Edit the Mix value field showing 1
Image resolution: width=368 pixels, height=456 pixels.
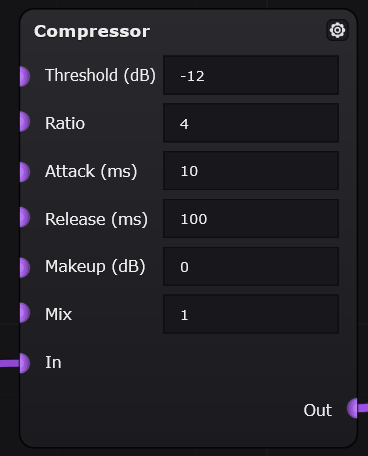point(251,314)
